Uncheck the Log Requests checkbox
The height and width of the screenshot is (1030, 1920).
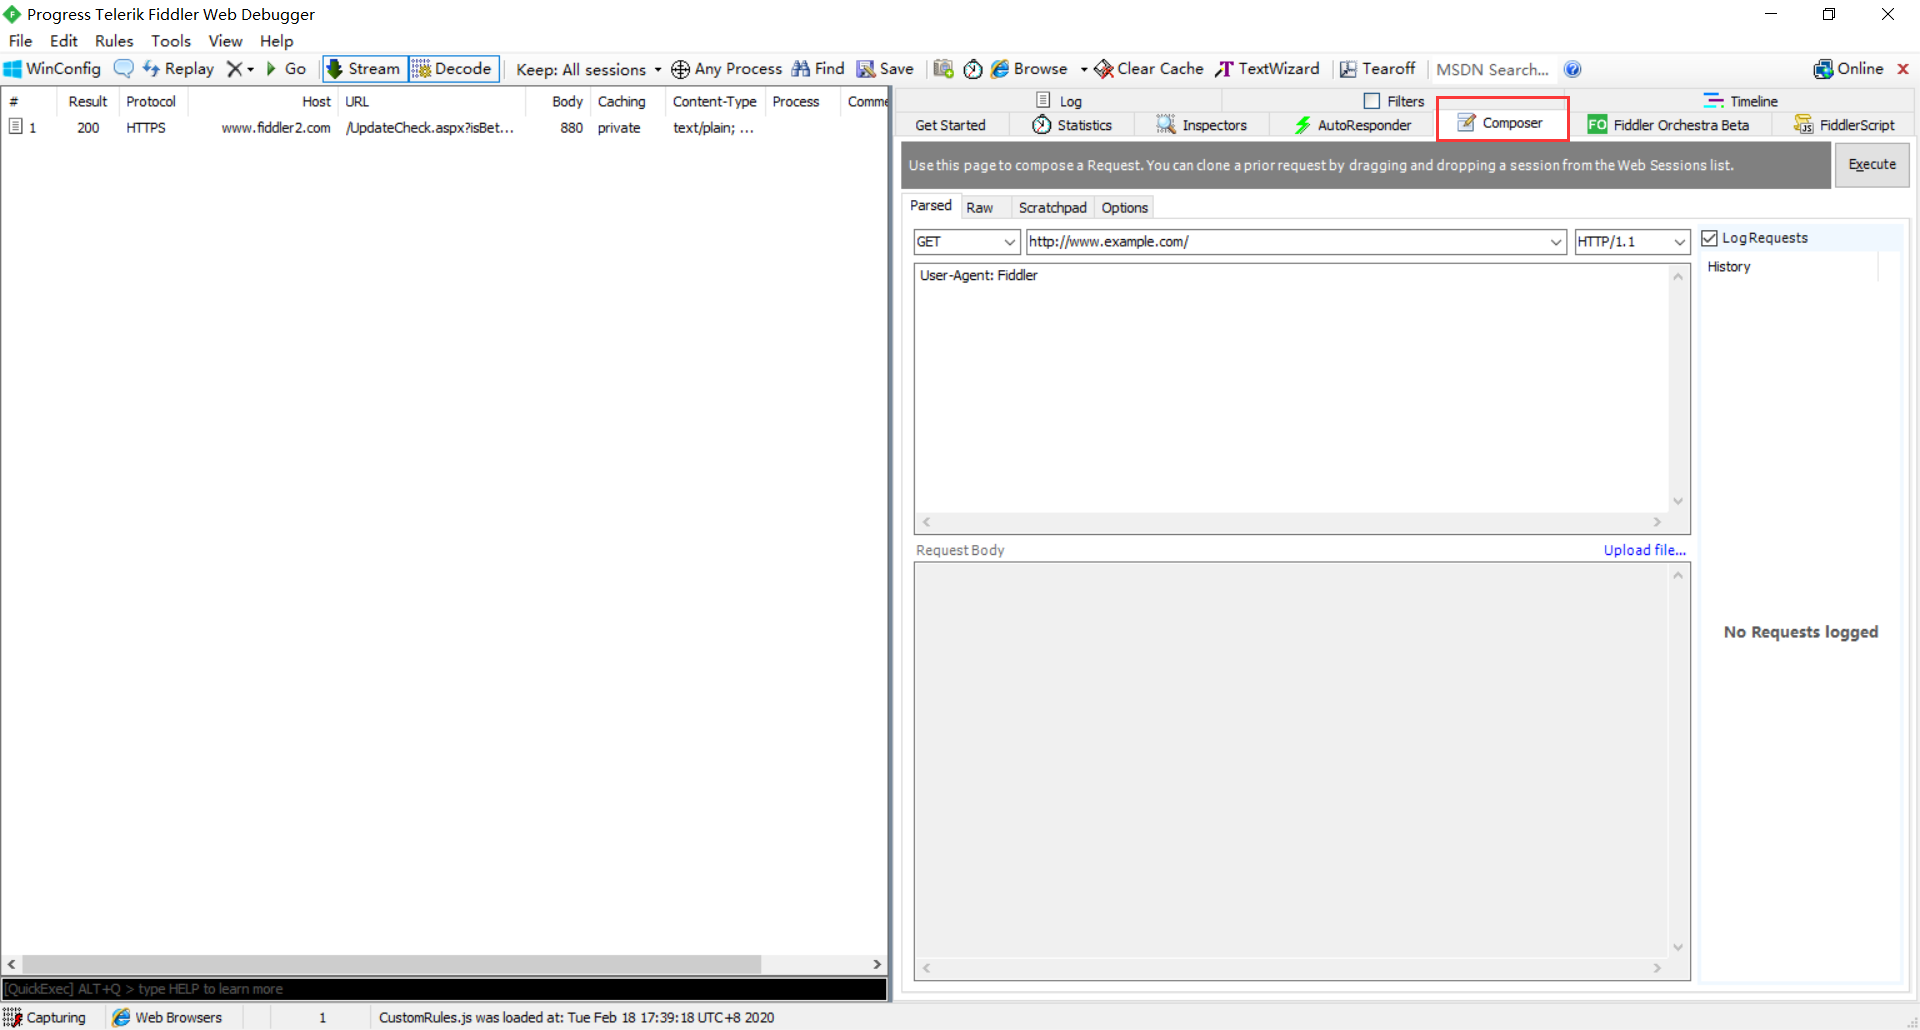[1710, 238]
